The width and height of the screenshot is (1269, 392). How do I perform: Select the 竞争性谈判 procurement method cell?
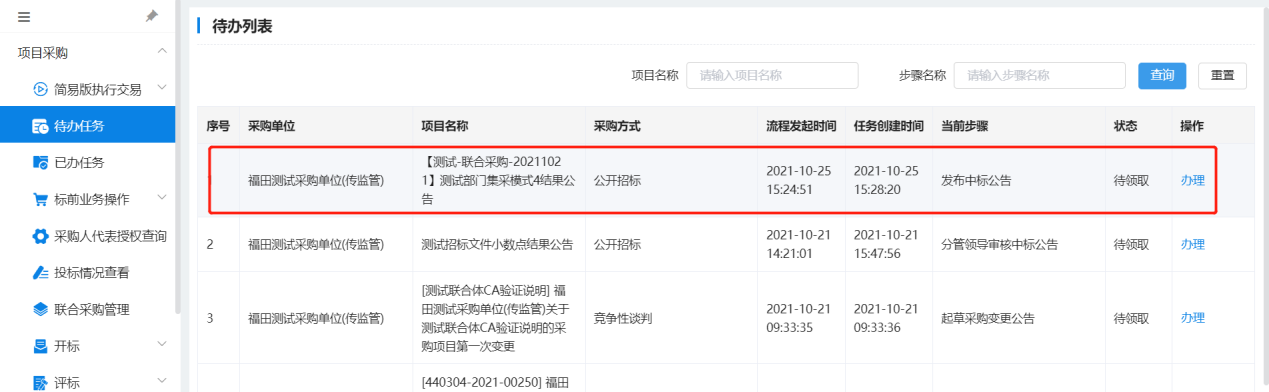[622, 318]
